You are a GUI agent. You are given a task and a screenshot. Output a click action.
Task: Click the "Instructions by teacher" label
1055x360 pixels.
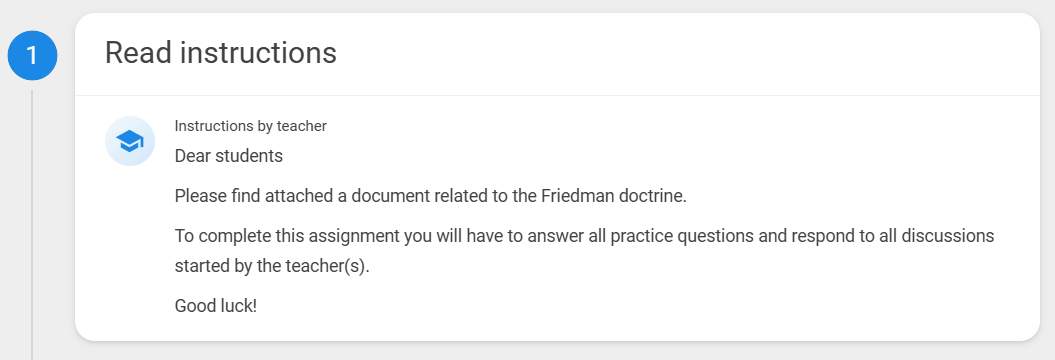tap(250, 126)
